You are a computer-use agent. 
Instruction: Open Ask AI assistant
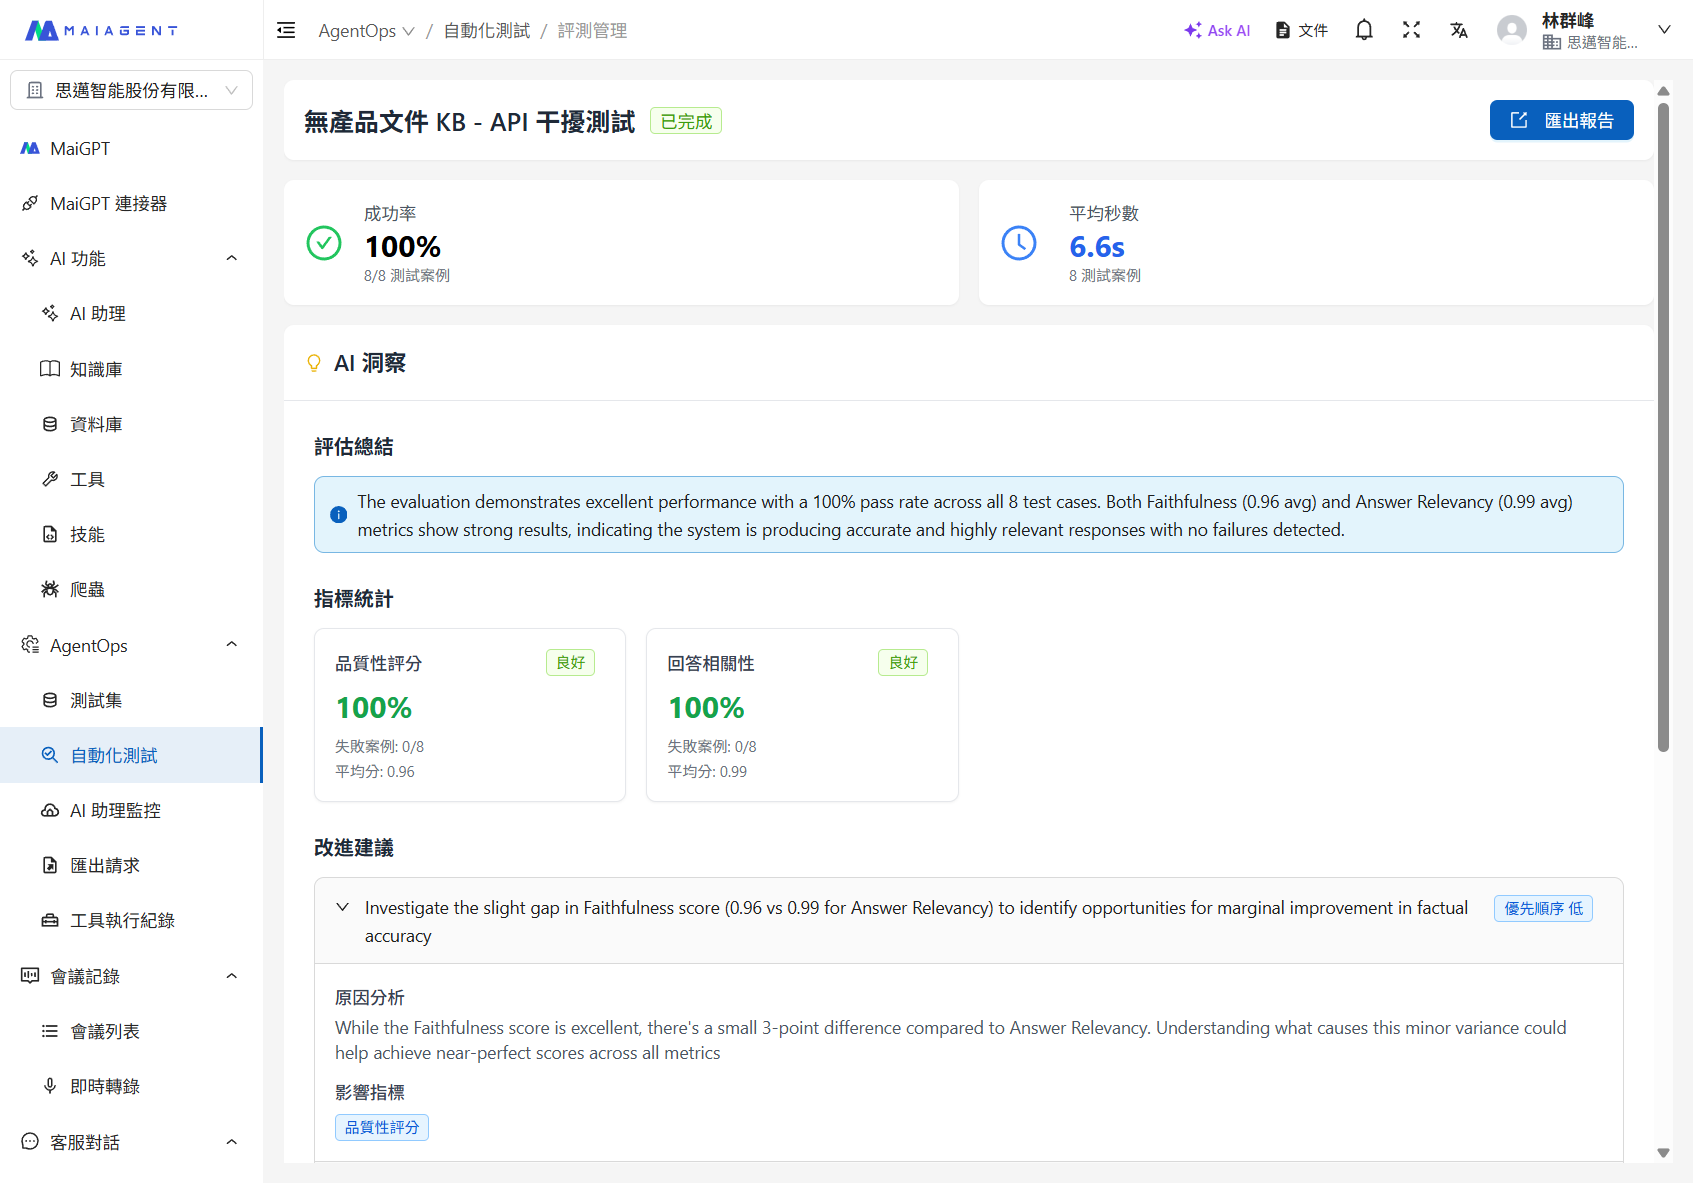[1217, 30]
